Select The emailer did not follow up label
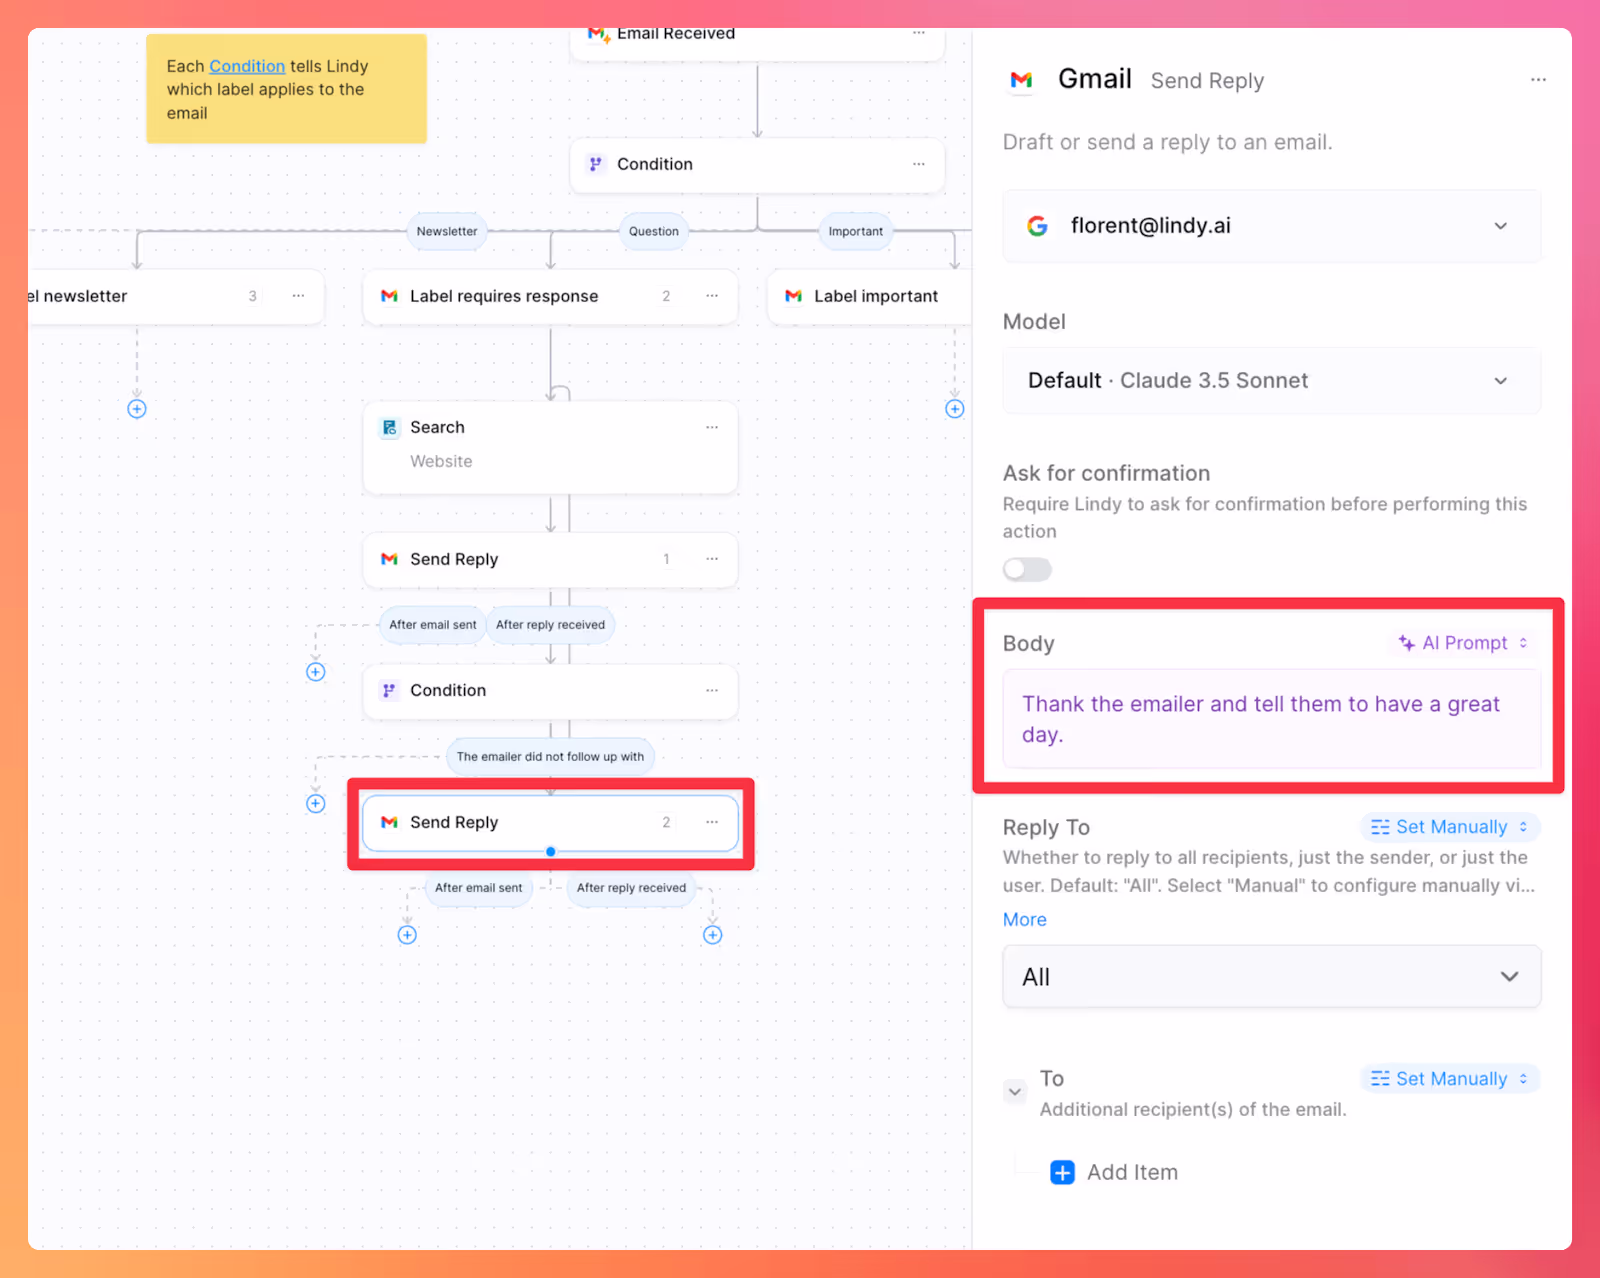Viewport: 1600px width, 1278px height. click(550, 757)
